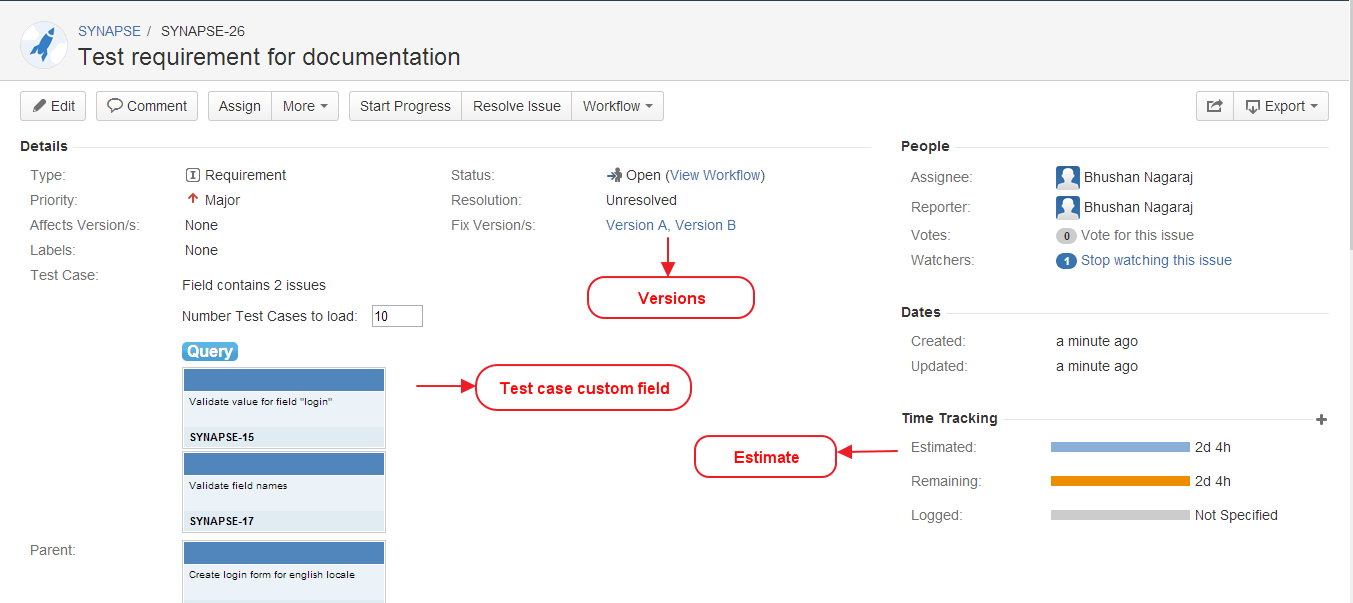Click the Major priority arrow icon

pos(193,200)
